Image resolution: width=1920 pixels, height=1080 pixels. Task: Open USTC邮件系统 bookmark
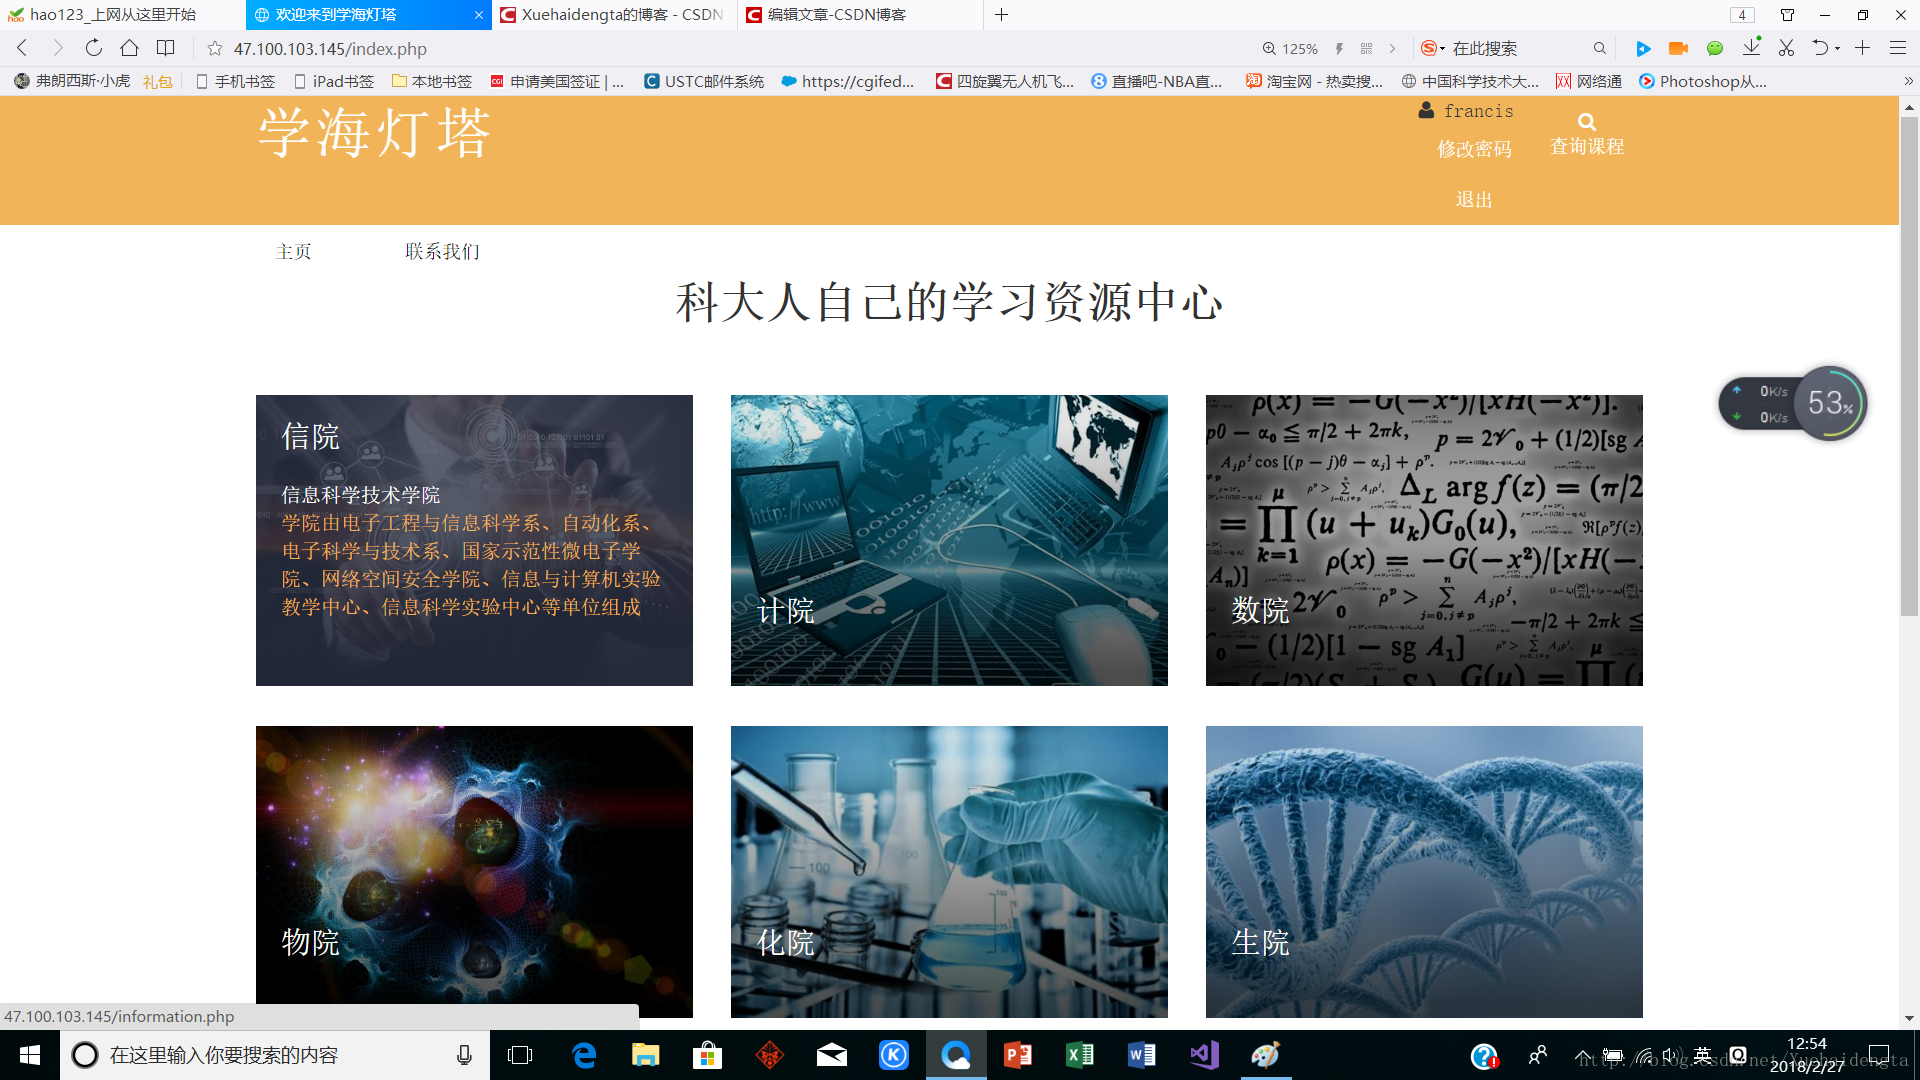704,81
